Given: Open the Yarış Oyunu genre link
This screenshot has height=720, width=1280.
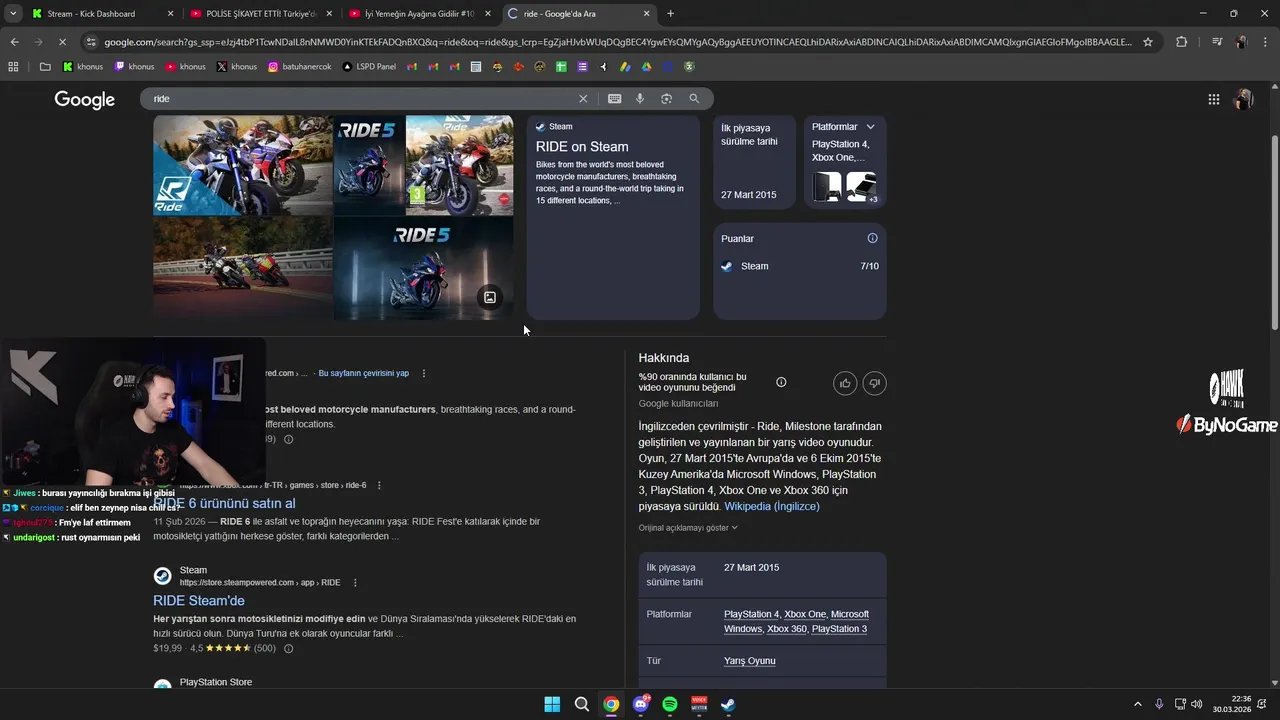Looking at the screenshot, I should click(750, 661).
